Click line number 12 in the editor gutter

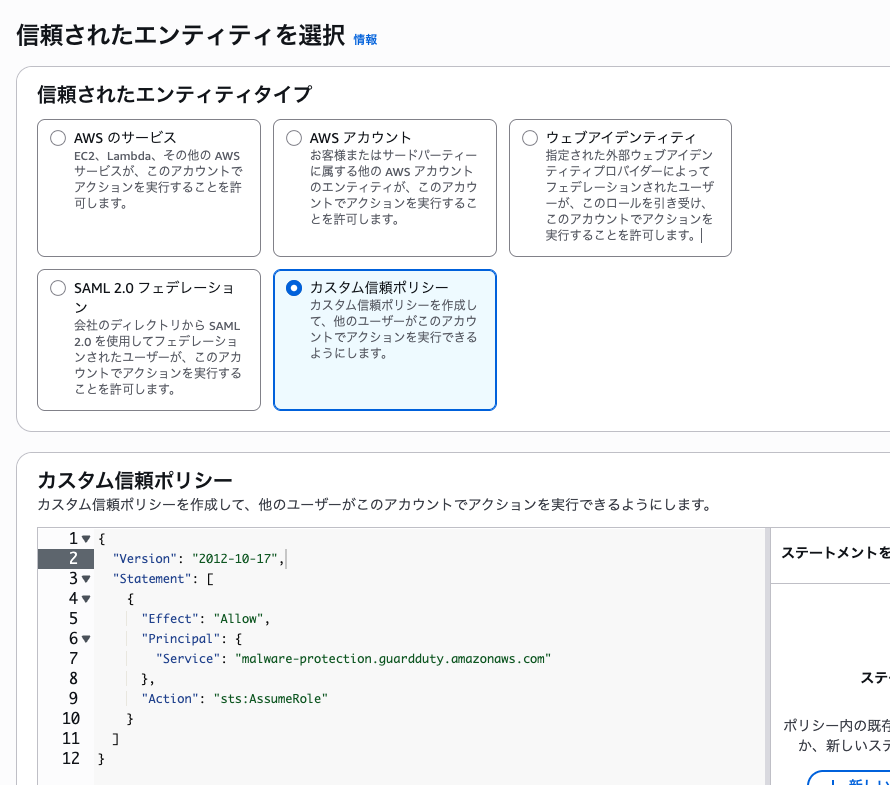tap(70, 759)
